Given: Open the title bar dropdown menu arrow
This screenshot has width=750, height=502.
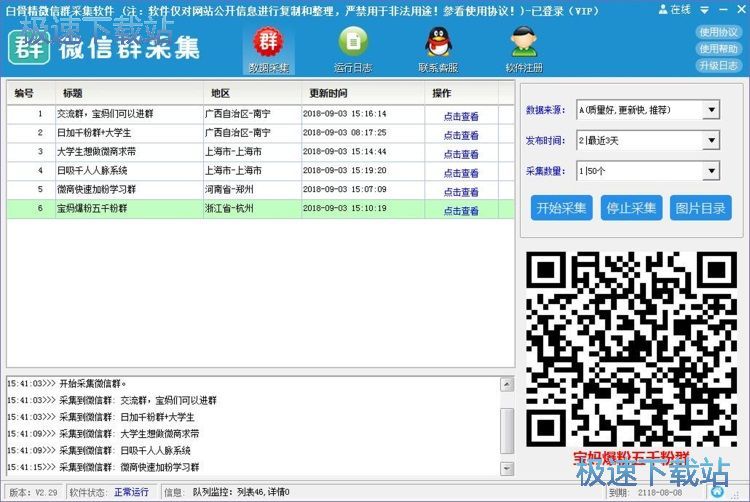Looking at the screenshot, I should click(x=705, y=10).
